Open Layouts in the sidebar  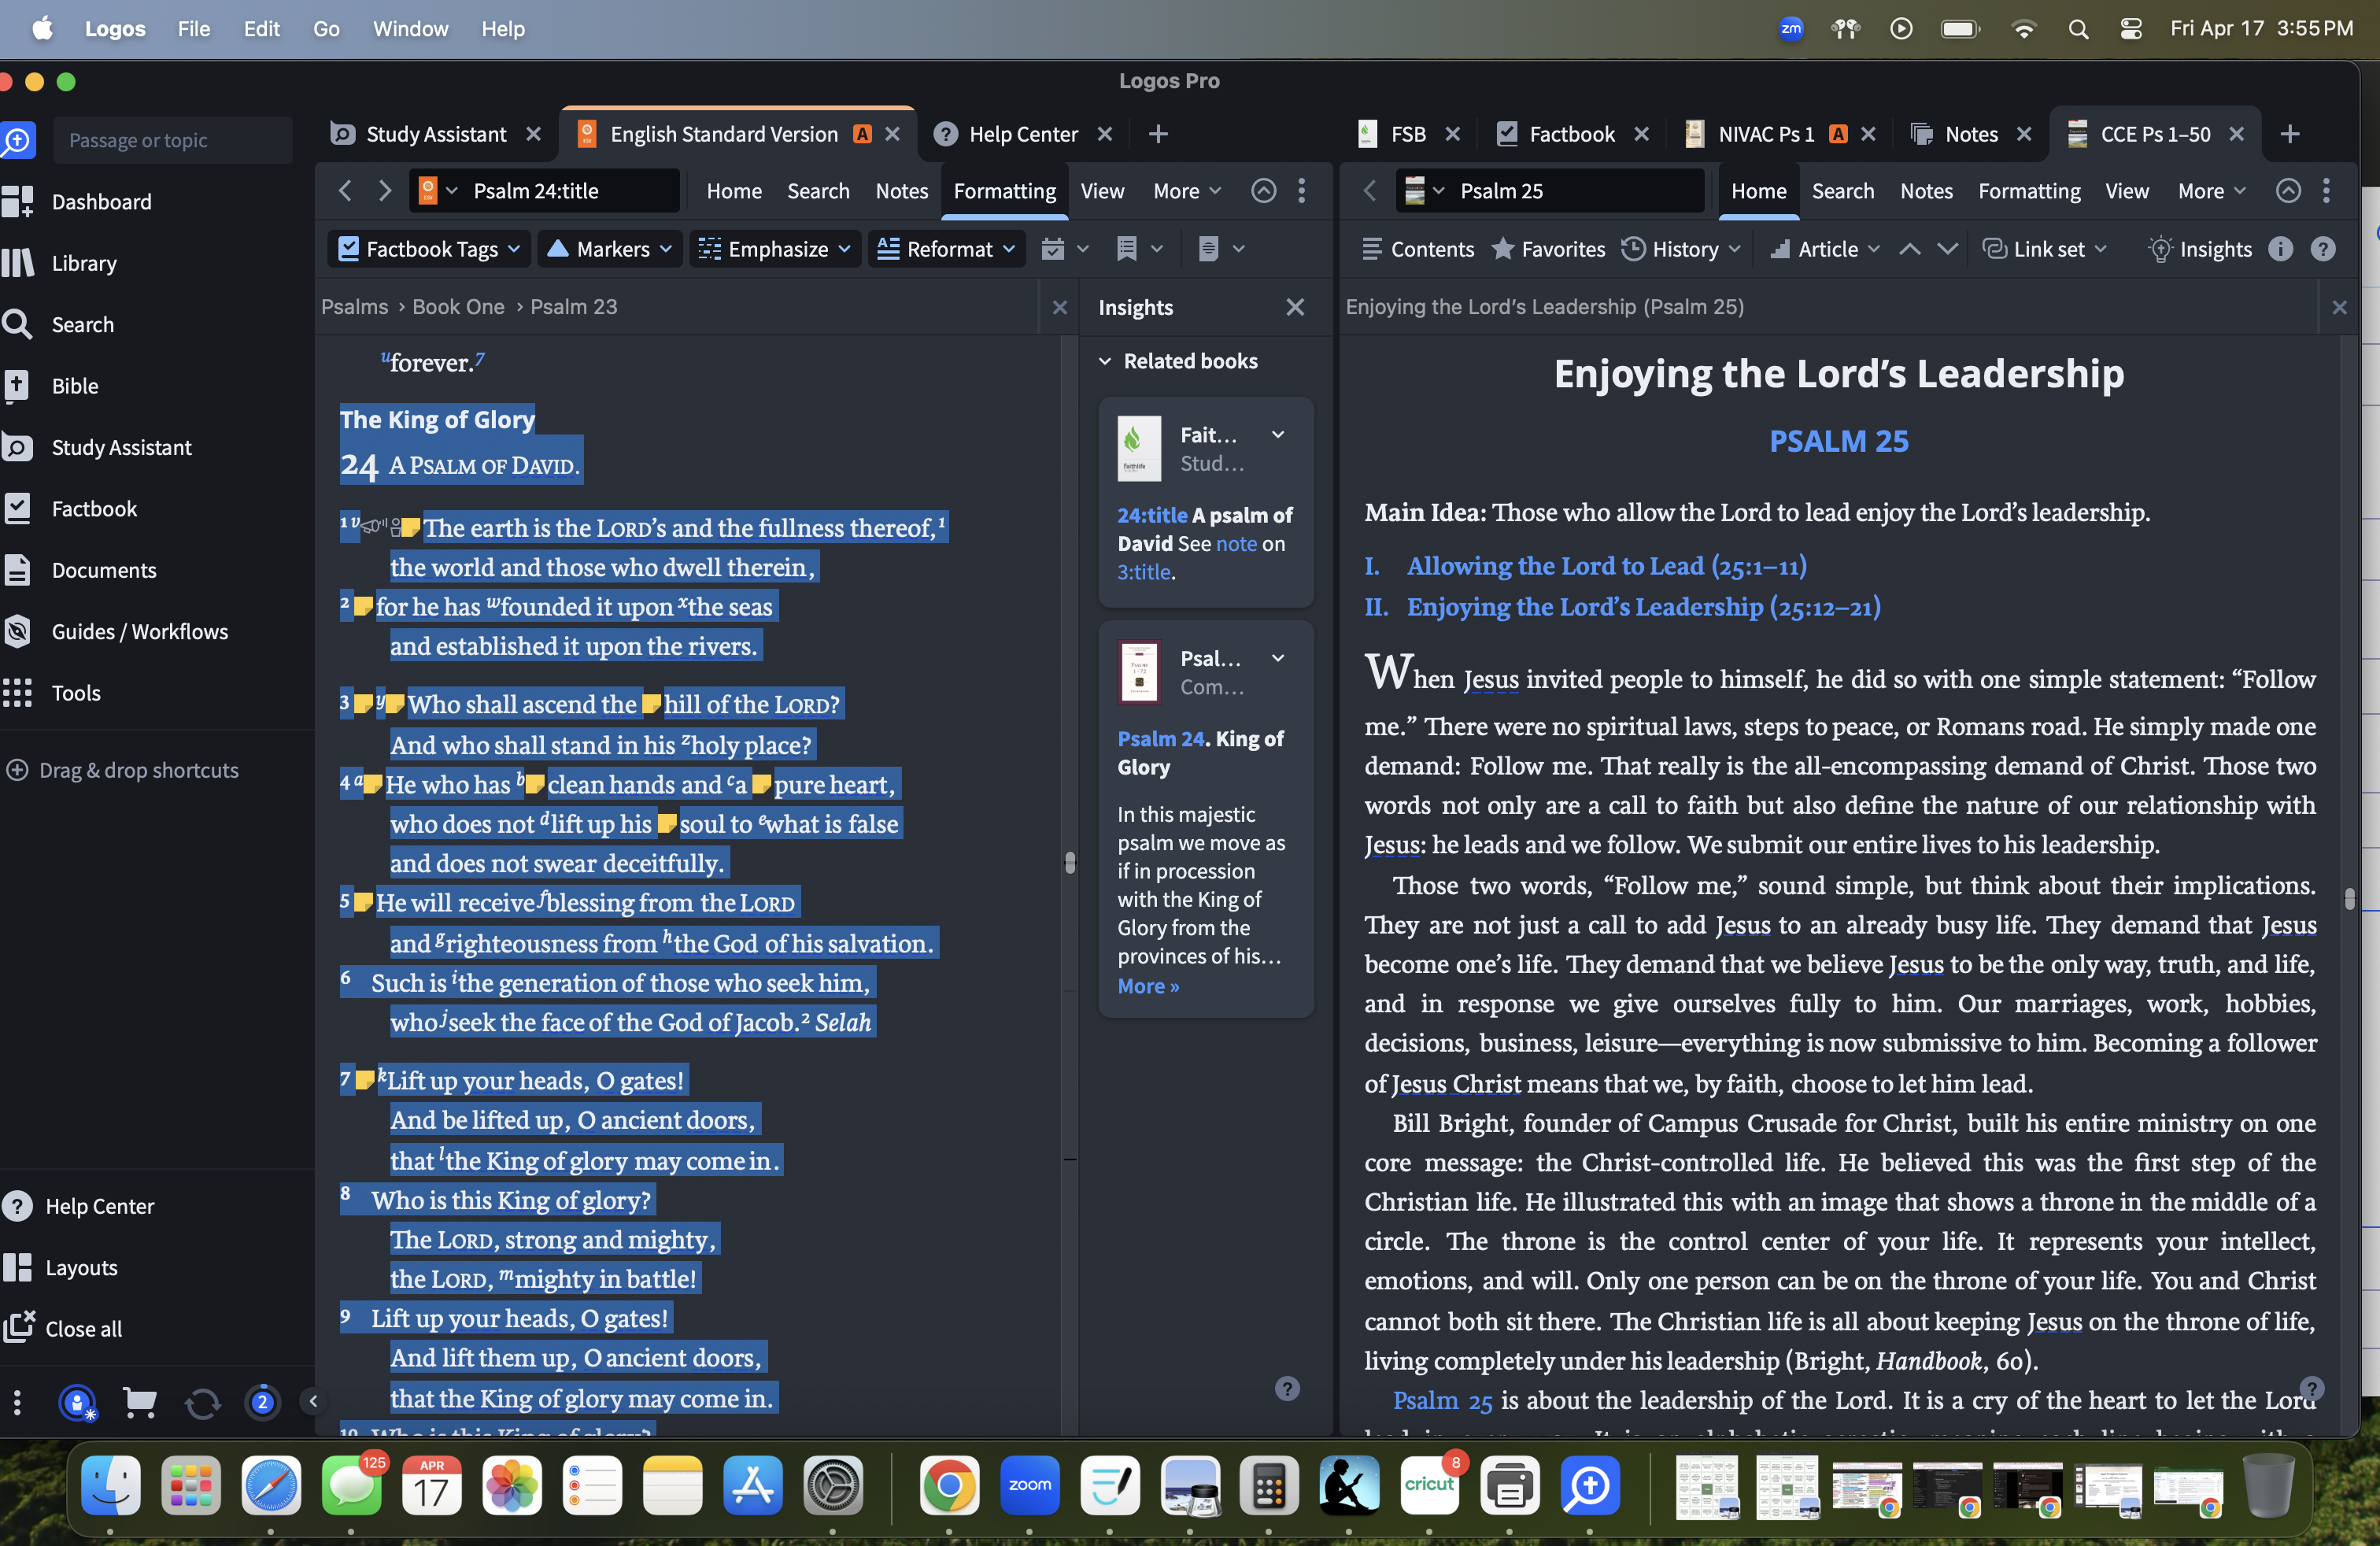(x=60, y=1267)
